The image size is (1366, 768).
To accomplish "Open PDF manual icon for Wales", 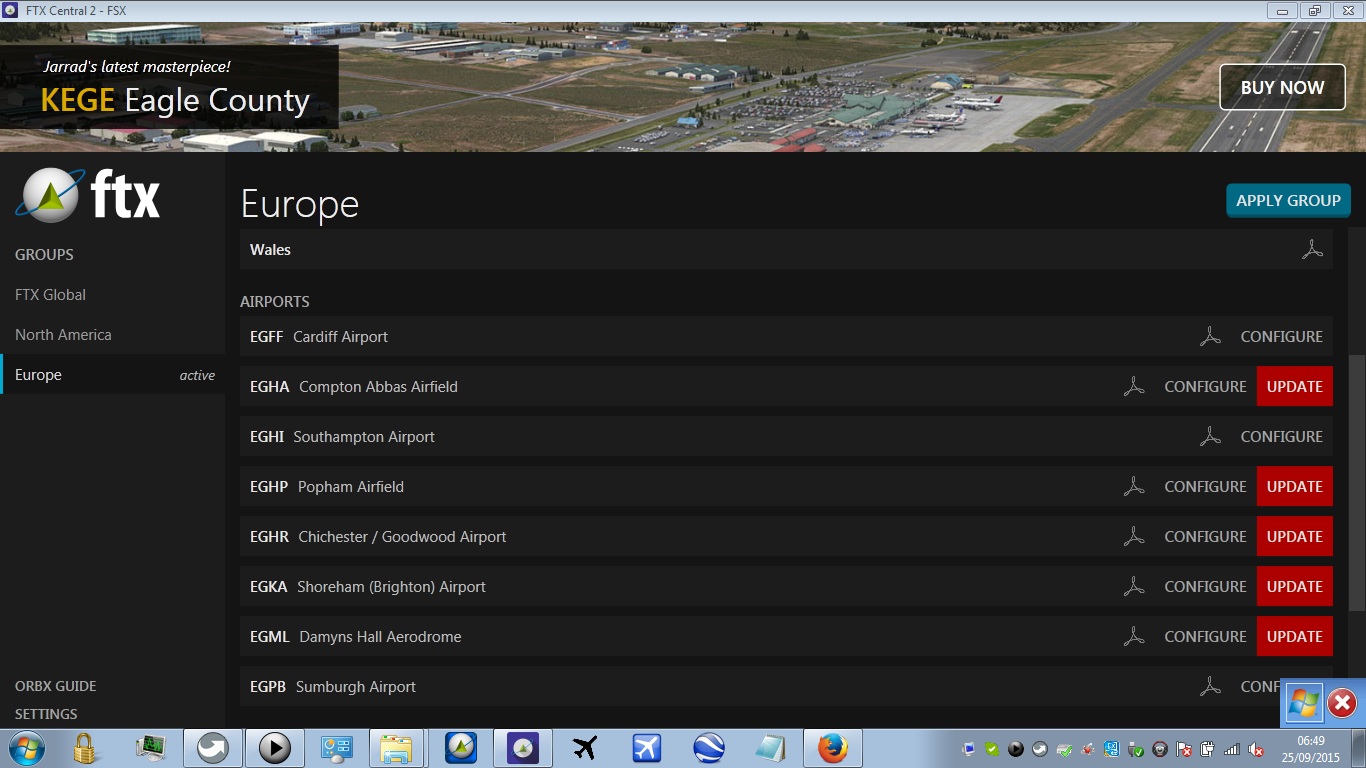I will 1312,250.
